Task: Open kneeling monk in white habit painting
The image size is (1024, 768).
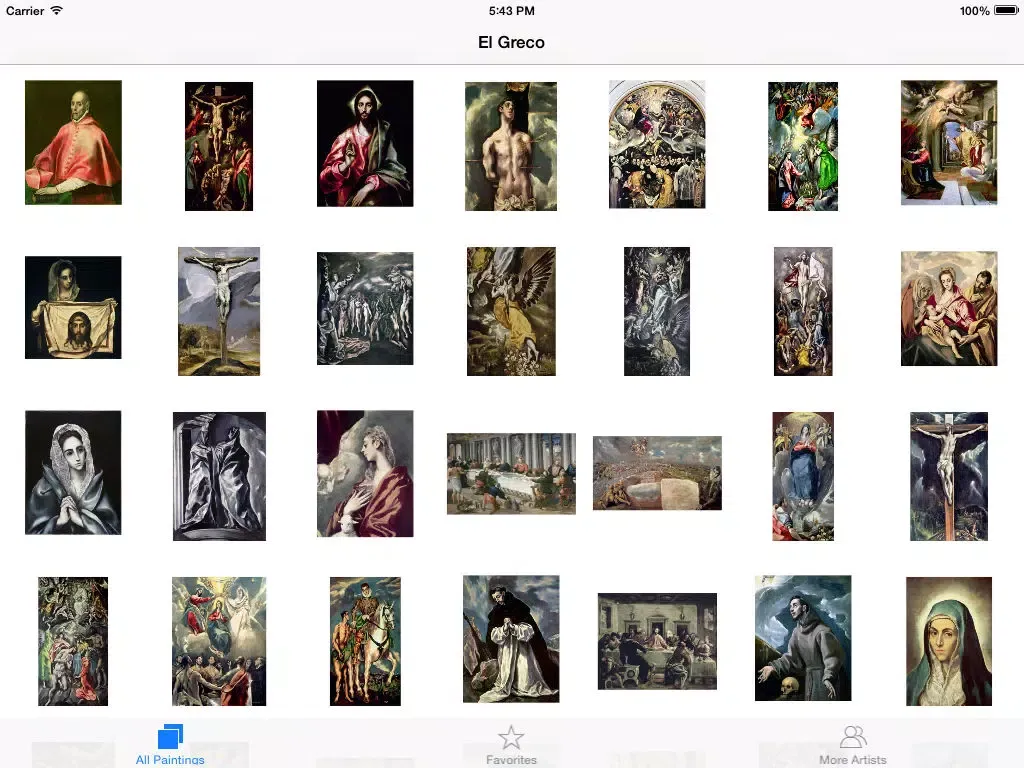Action: click(x=511, y=639)
